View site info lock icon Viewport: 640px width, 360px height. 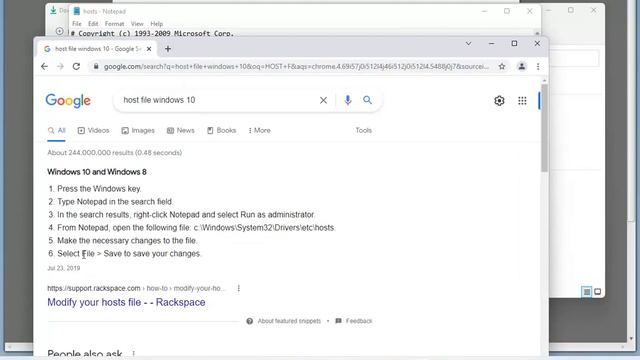(96, 66)
